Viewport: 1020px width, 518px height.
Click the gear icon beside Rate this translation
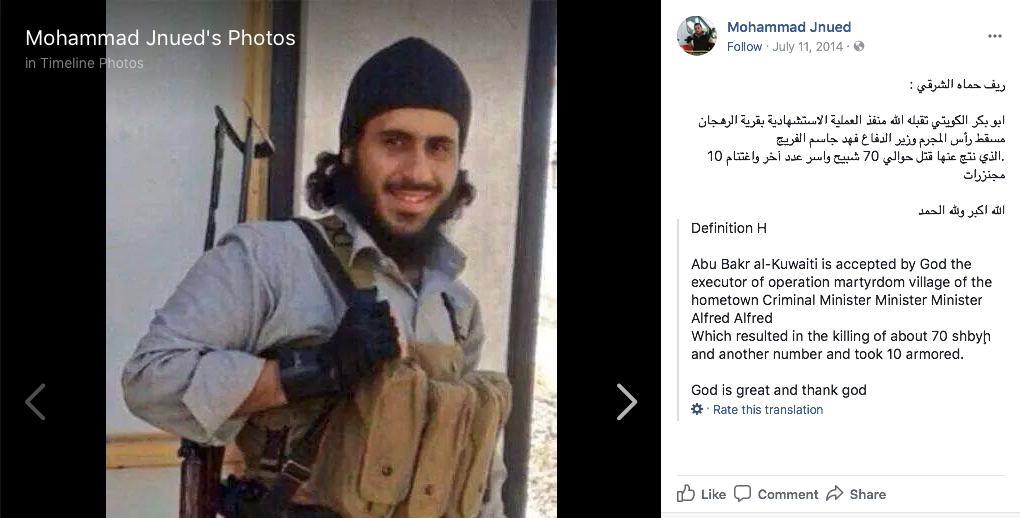click(697, 409)
